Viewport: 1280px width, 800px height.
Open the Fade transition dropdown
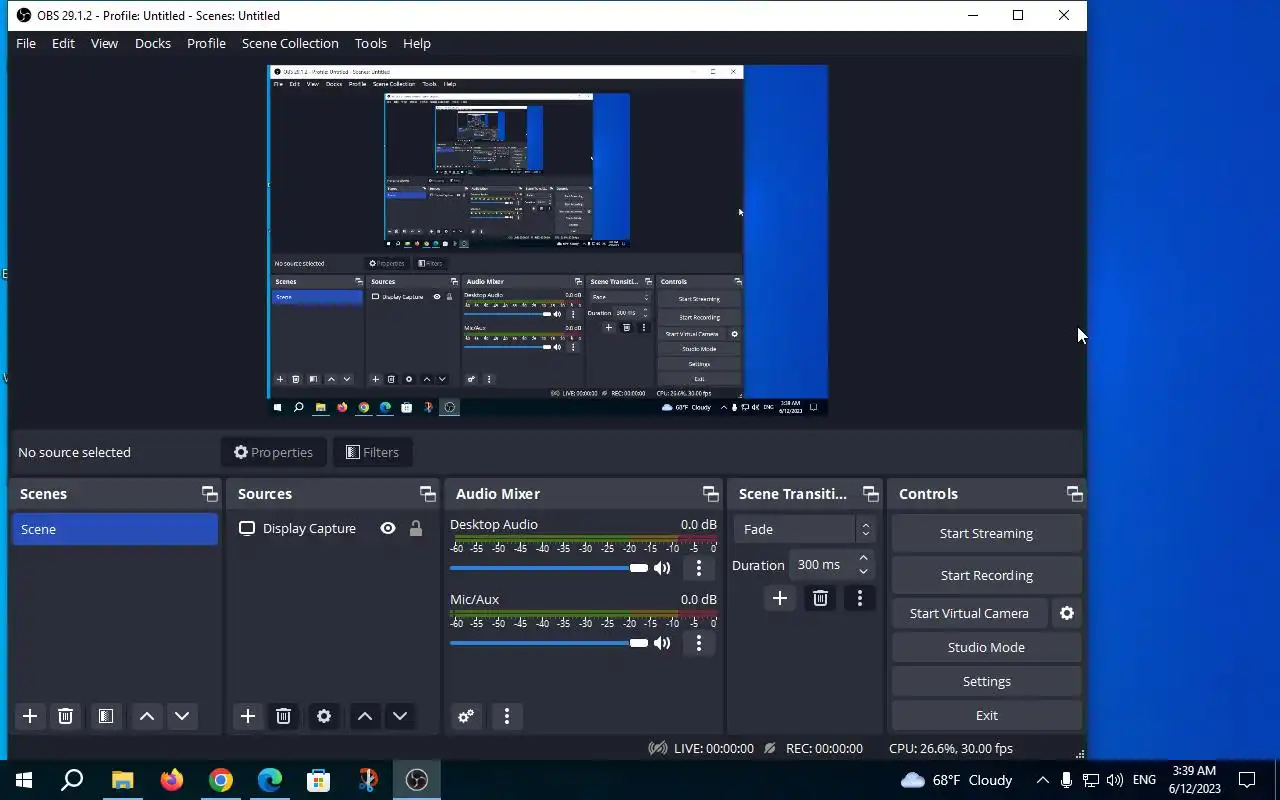coord(805,529)
